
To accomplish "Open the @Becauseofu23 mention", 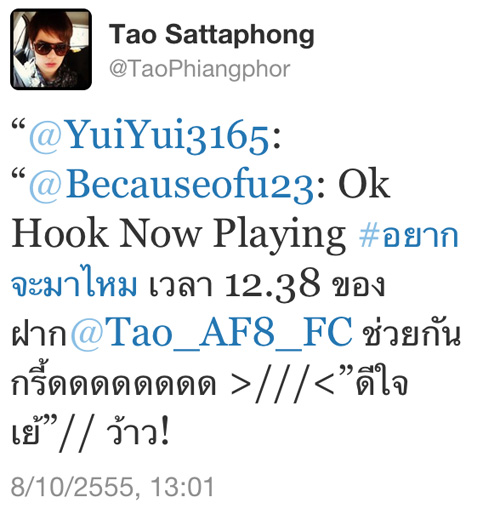I will click(x=172, y=185).
